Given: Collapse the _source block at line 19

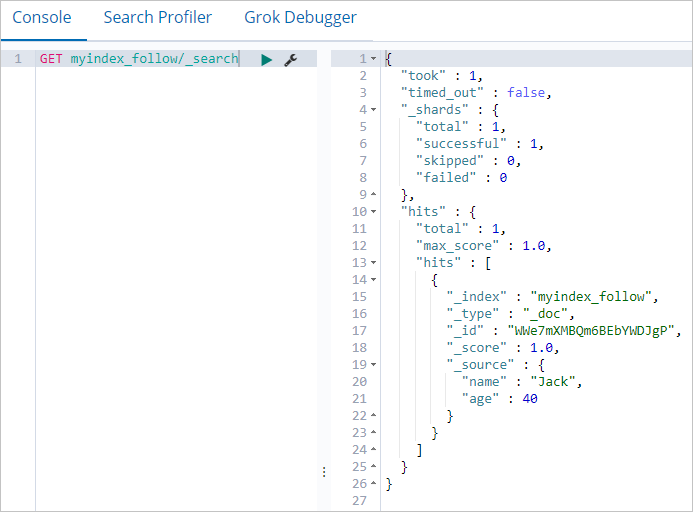Looking at the screenshot, I should tap(373, 364).
